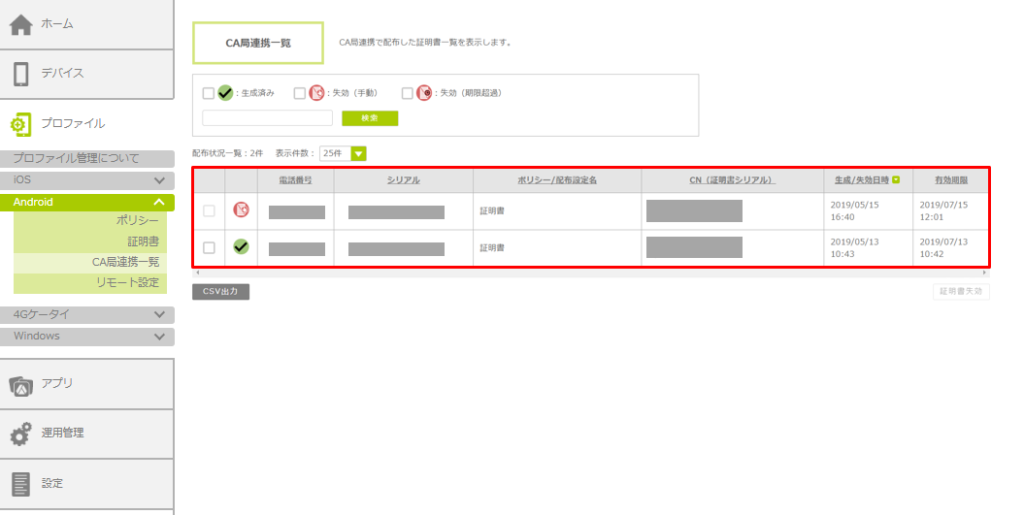Expand the iOS section in sidebar
Screen dimensions: 1024x515
point(158,181)
